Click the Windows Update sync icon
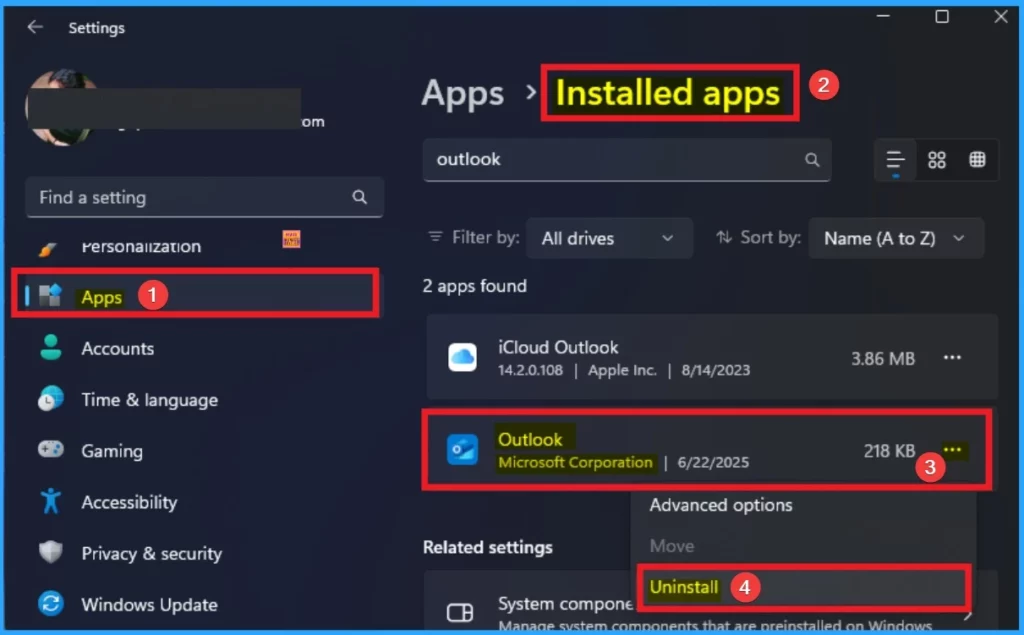1024x635 pixels. [x=51, y=603]
